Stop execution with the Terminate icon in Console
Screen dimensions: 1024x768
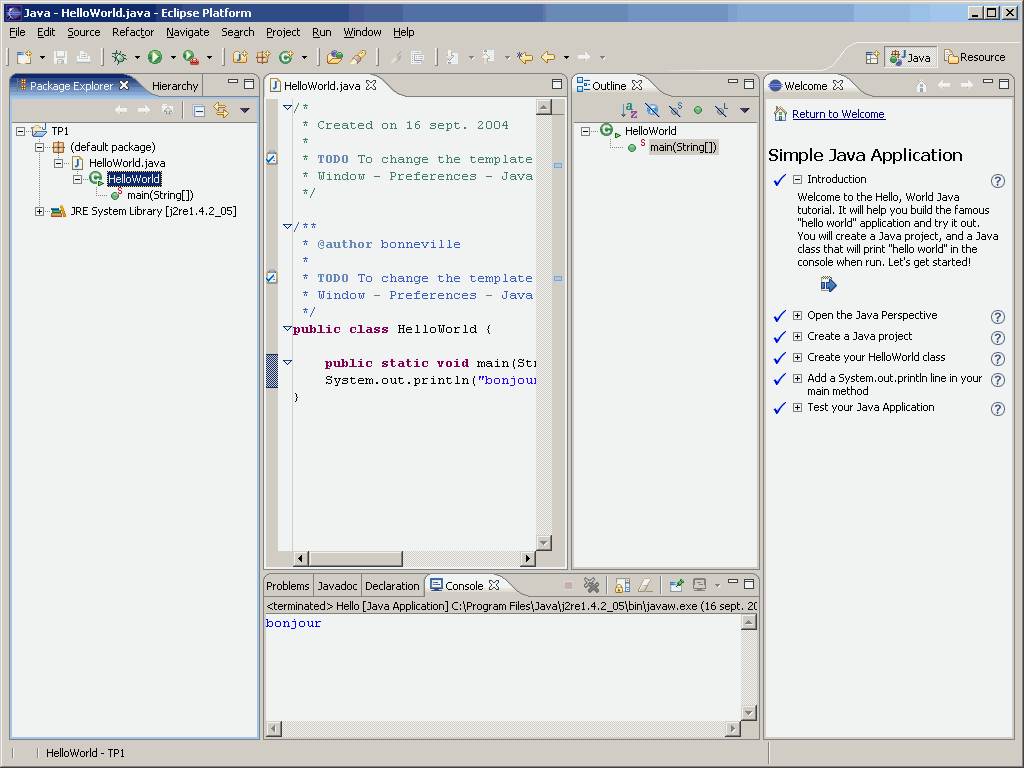pos(568,585)
